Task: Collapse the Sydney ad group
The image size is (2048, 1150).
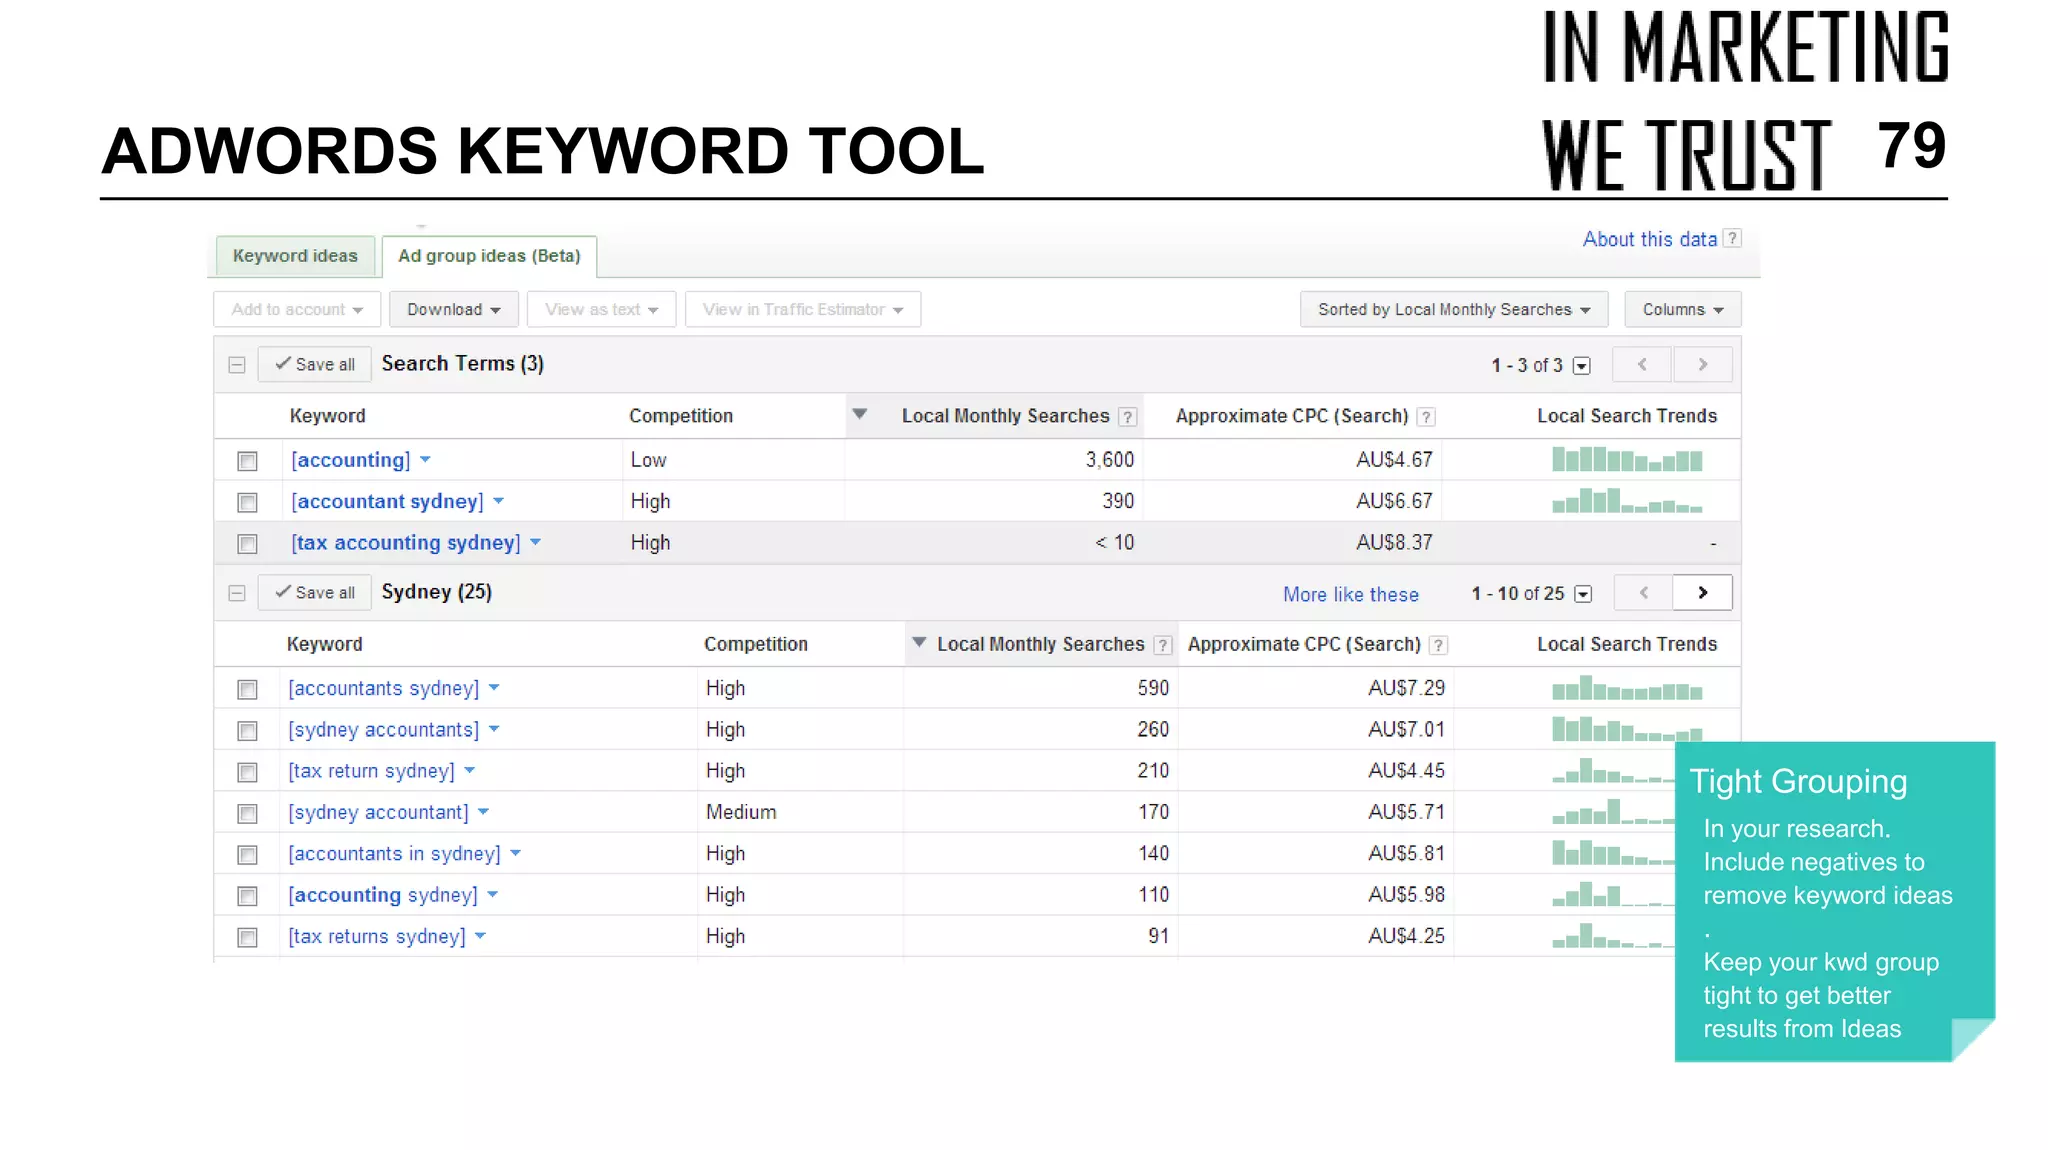Action: point(237,593)
